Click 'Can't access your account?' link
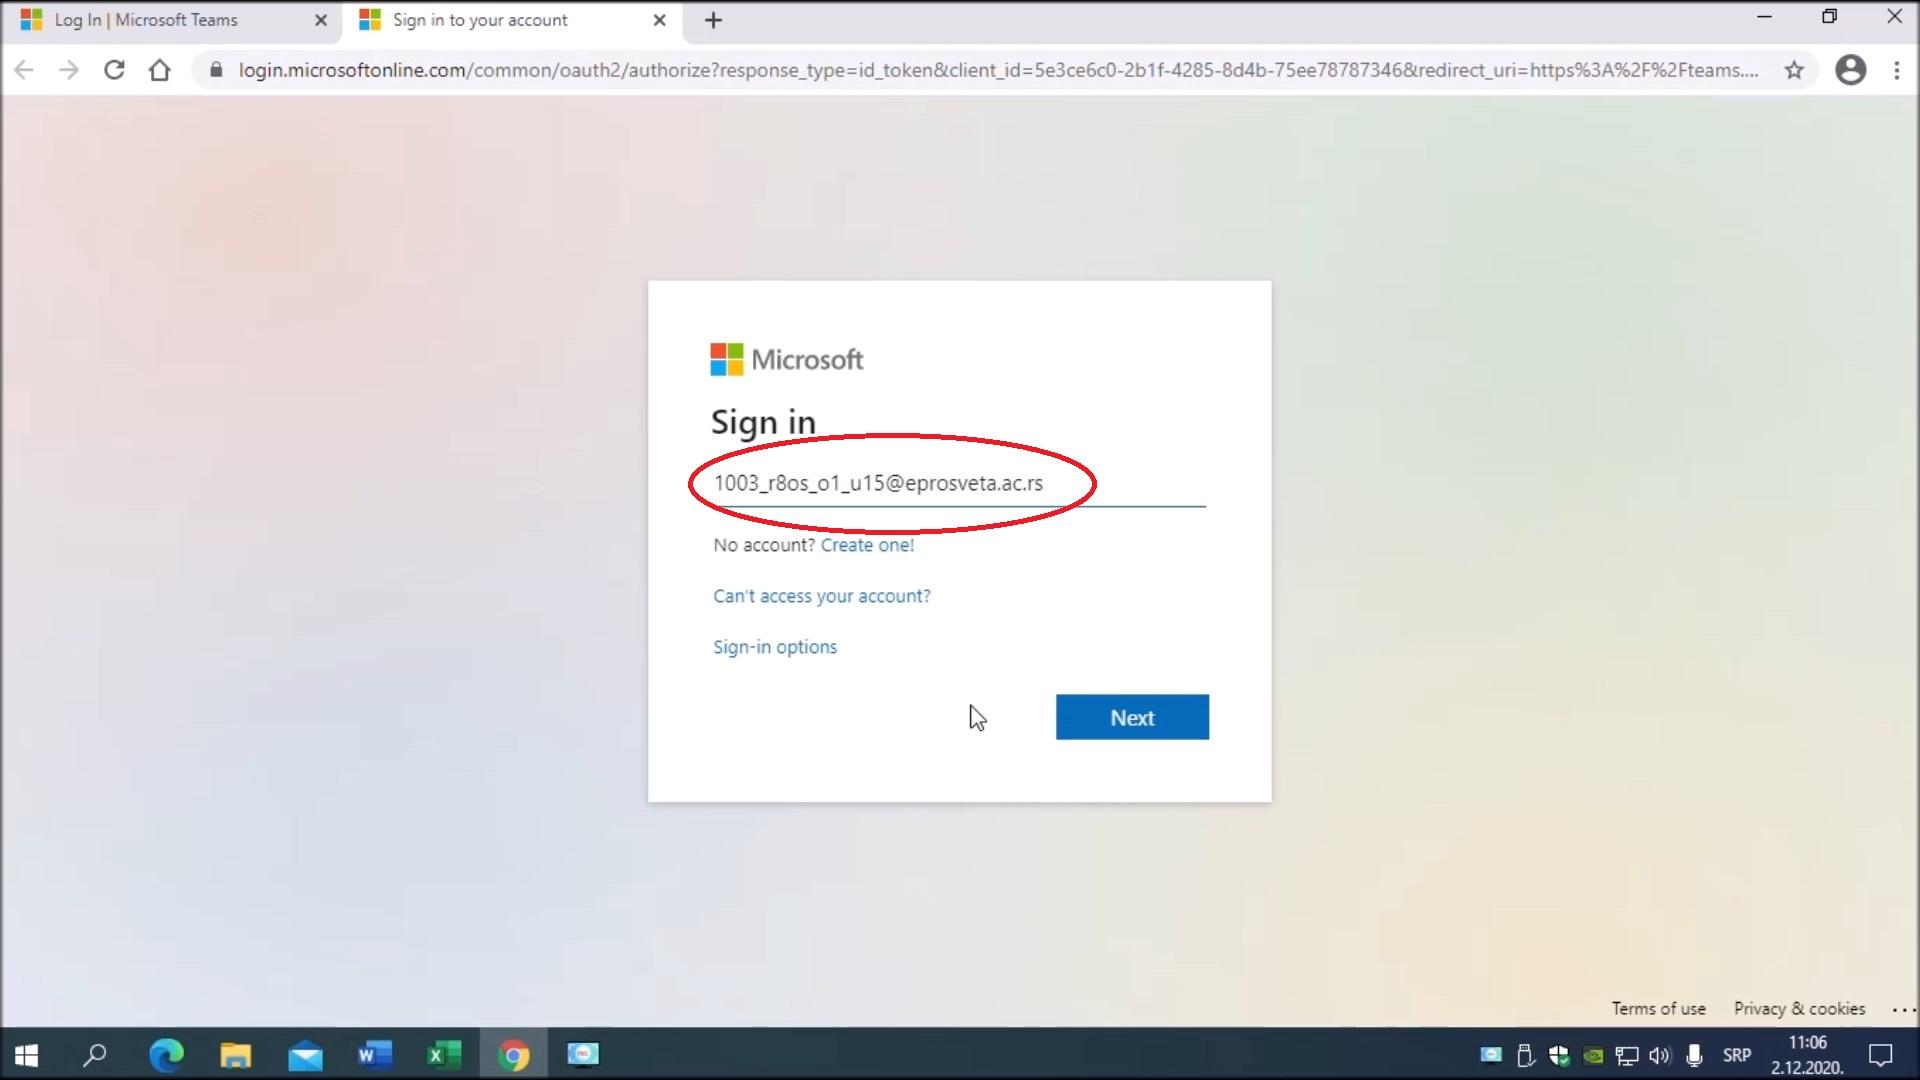 821,596
